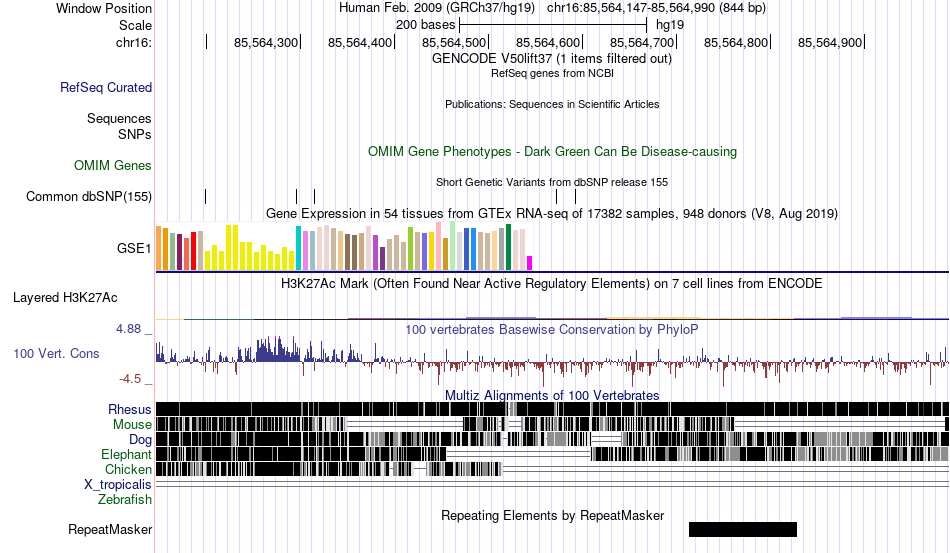950x553 pixels.
Task: Click the Basewise Conservation by PhyloP title
Action: pyautogui.click(x=552, y=329)
